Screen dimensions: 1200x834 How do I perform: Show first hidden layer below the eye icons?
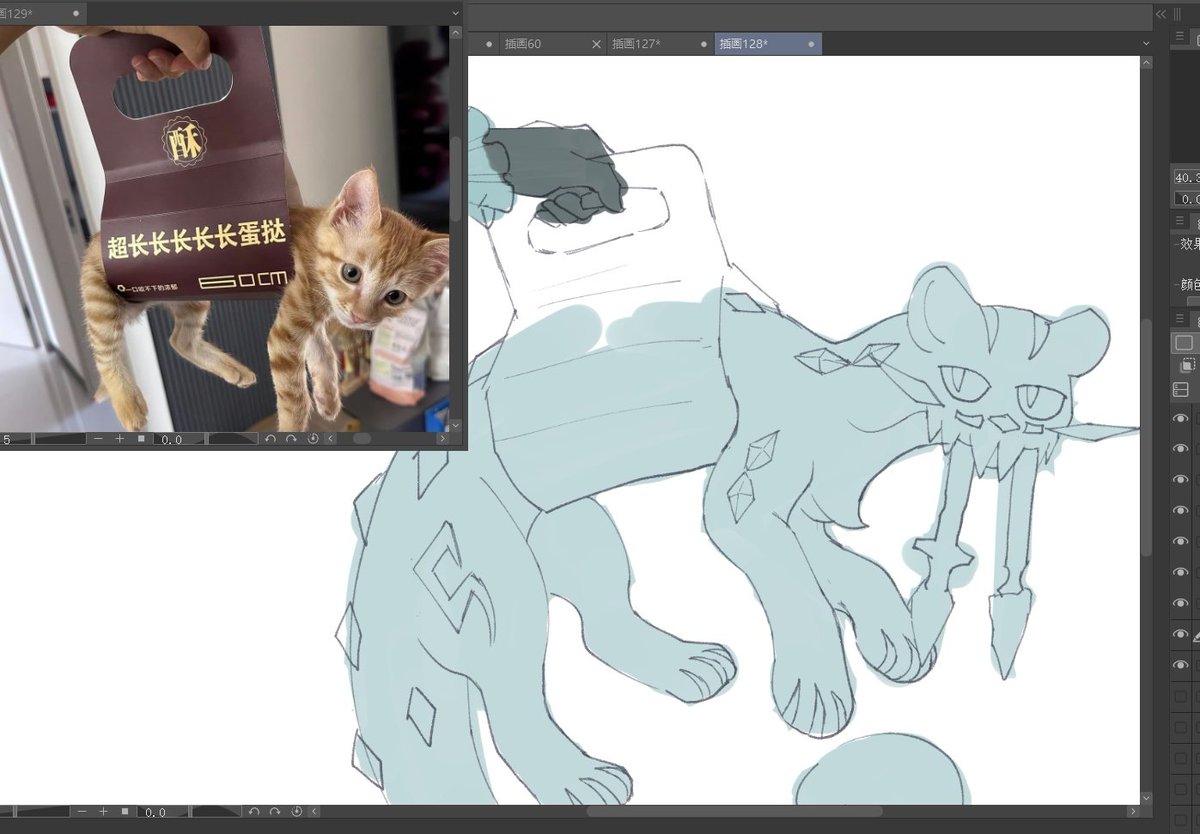1180,697
